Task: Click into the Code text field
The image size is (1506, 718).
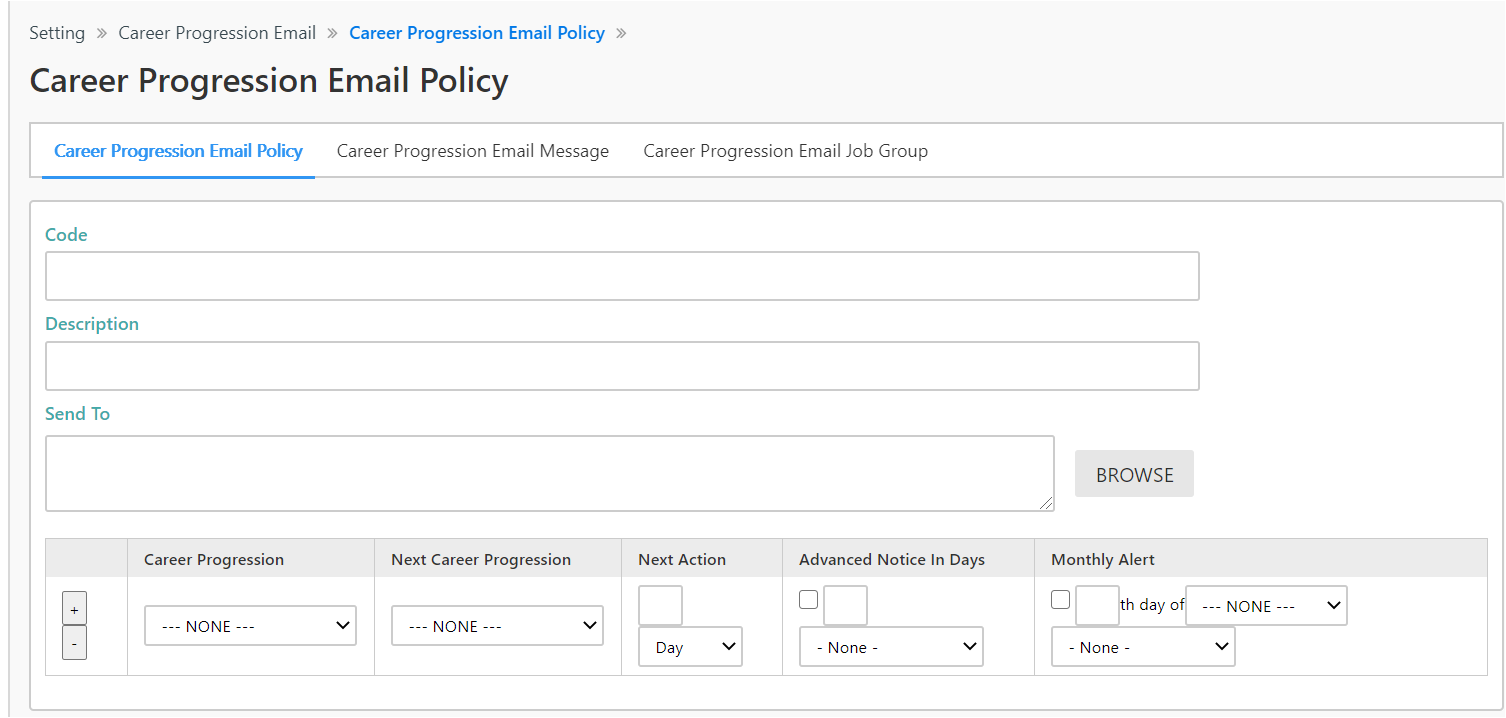Action: (x=621, y=276)
